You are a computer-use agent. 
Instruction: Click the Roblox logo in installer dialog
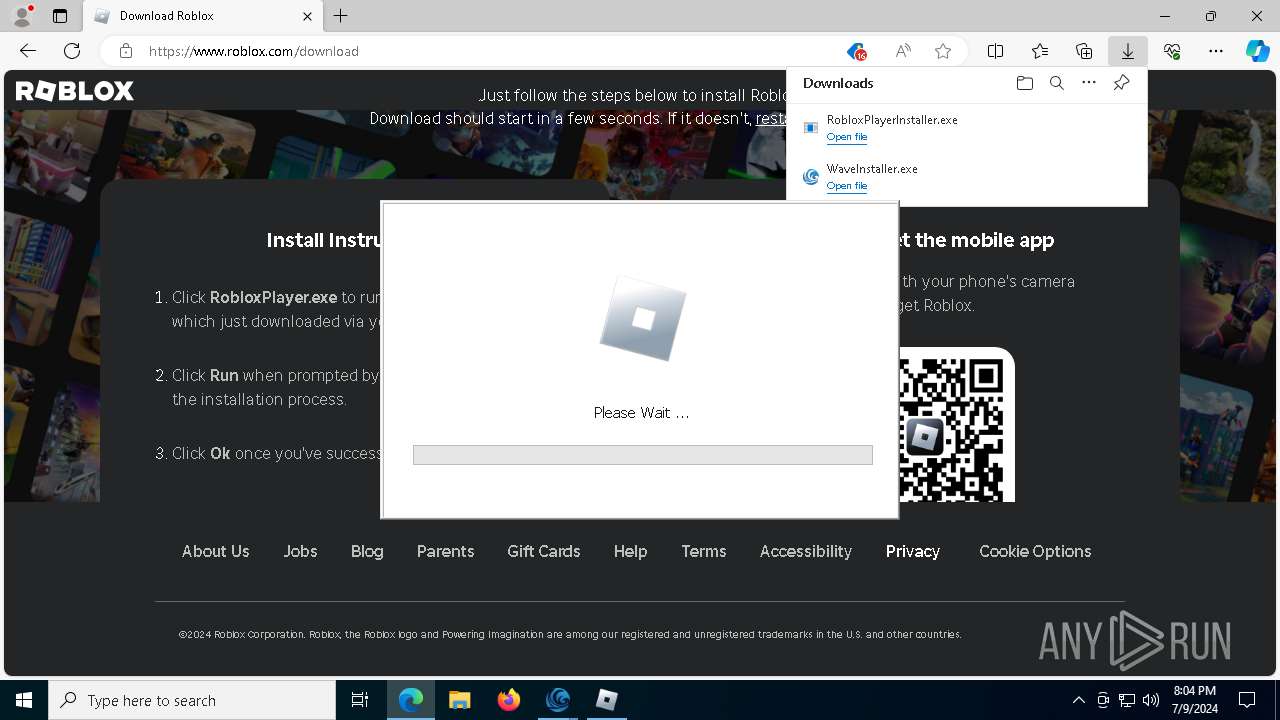[643, 319]
